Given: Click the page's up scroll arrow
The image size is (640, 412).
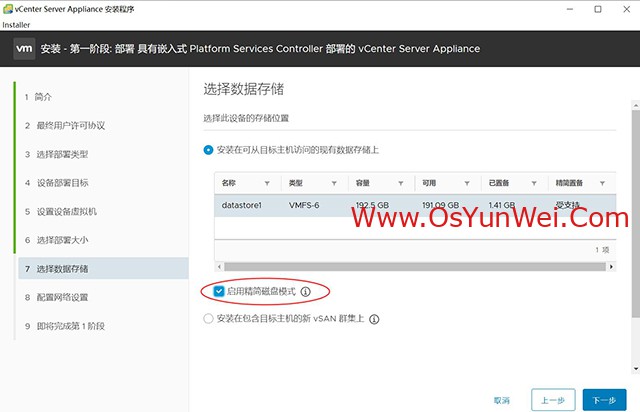Looking at the screenshot, I should coord(636,105).
